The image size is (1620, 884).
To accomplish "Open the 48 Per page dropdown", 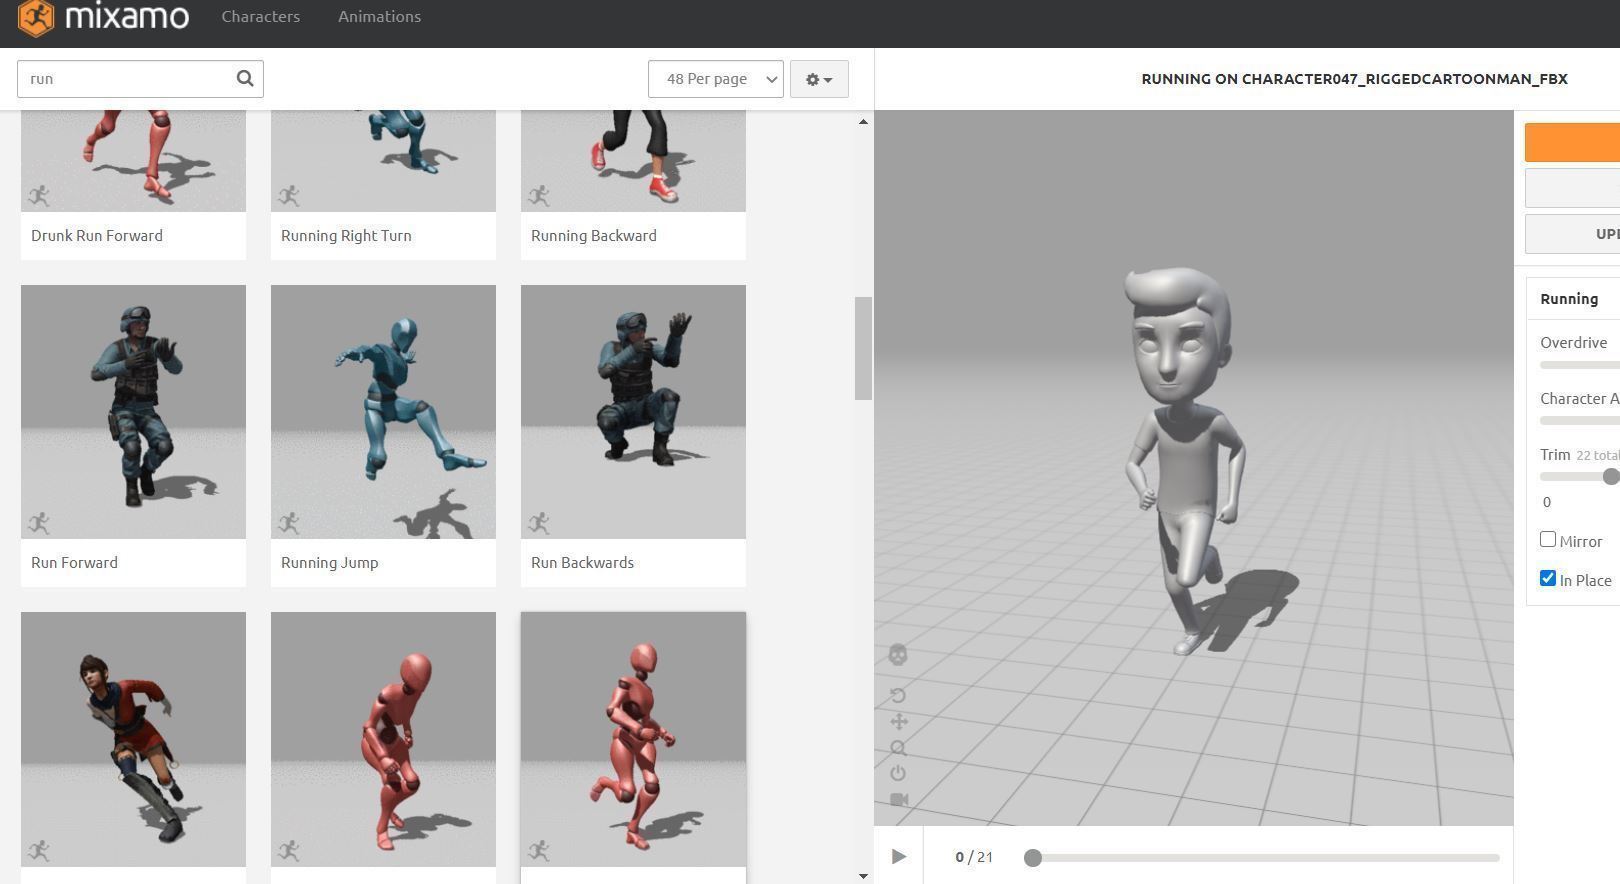I will [715, 79].
